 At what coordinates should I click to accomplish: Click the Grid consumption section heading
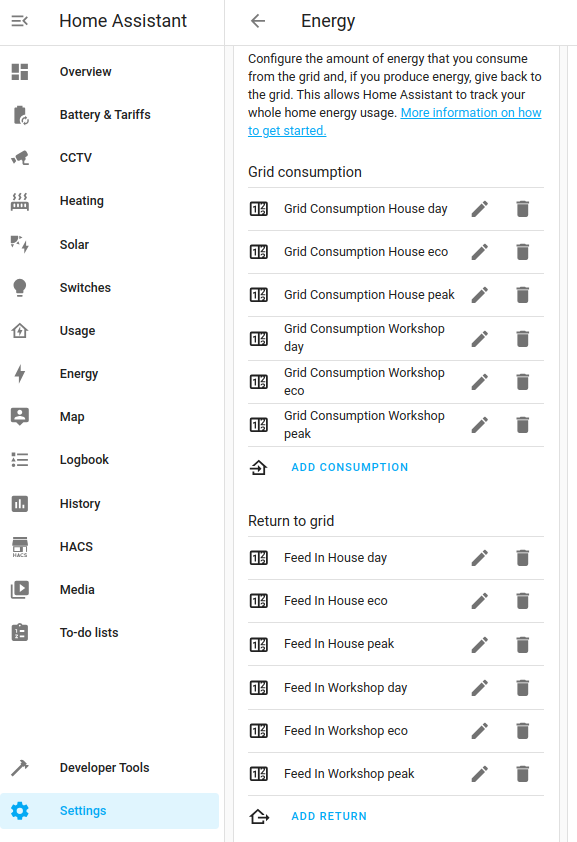(305, 172)
